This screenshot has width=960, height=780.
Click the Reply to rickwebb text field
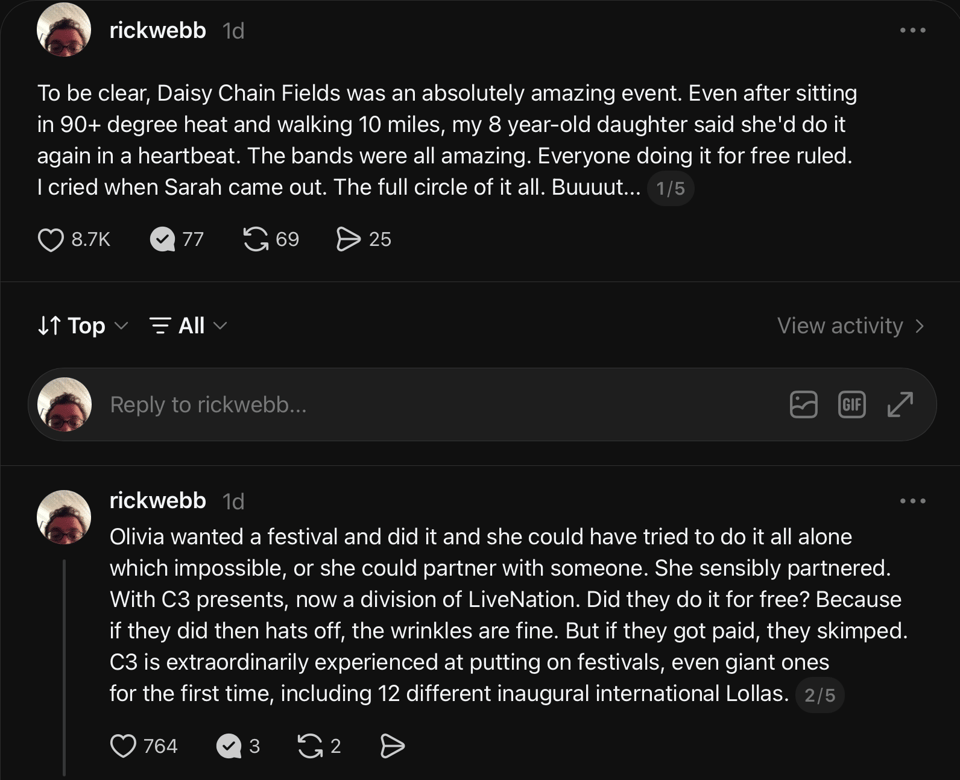pyautogui.click(x=441, y=405)
